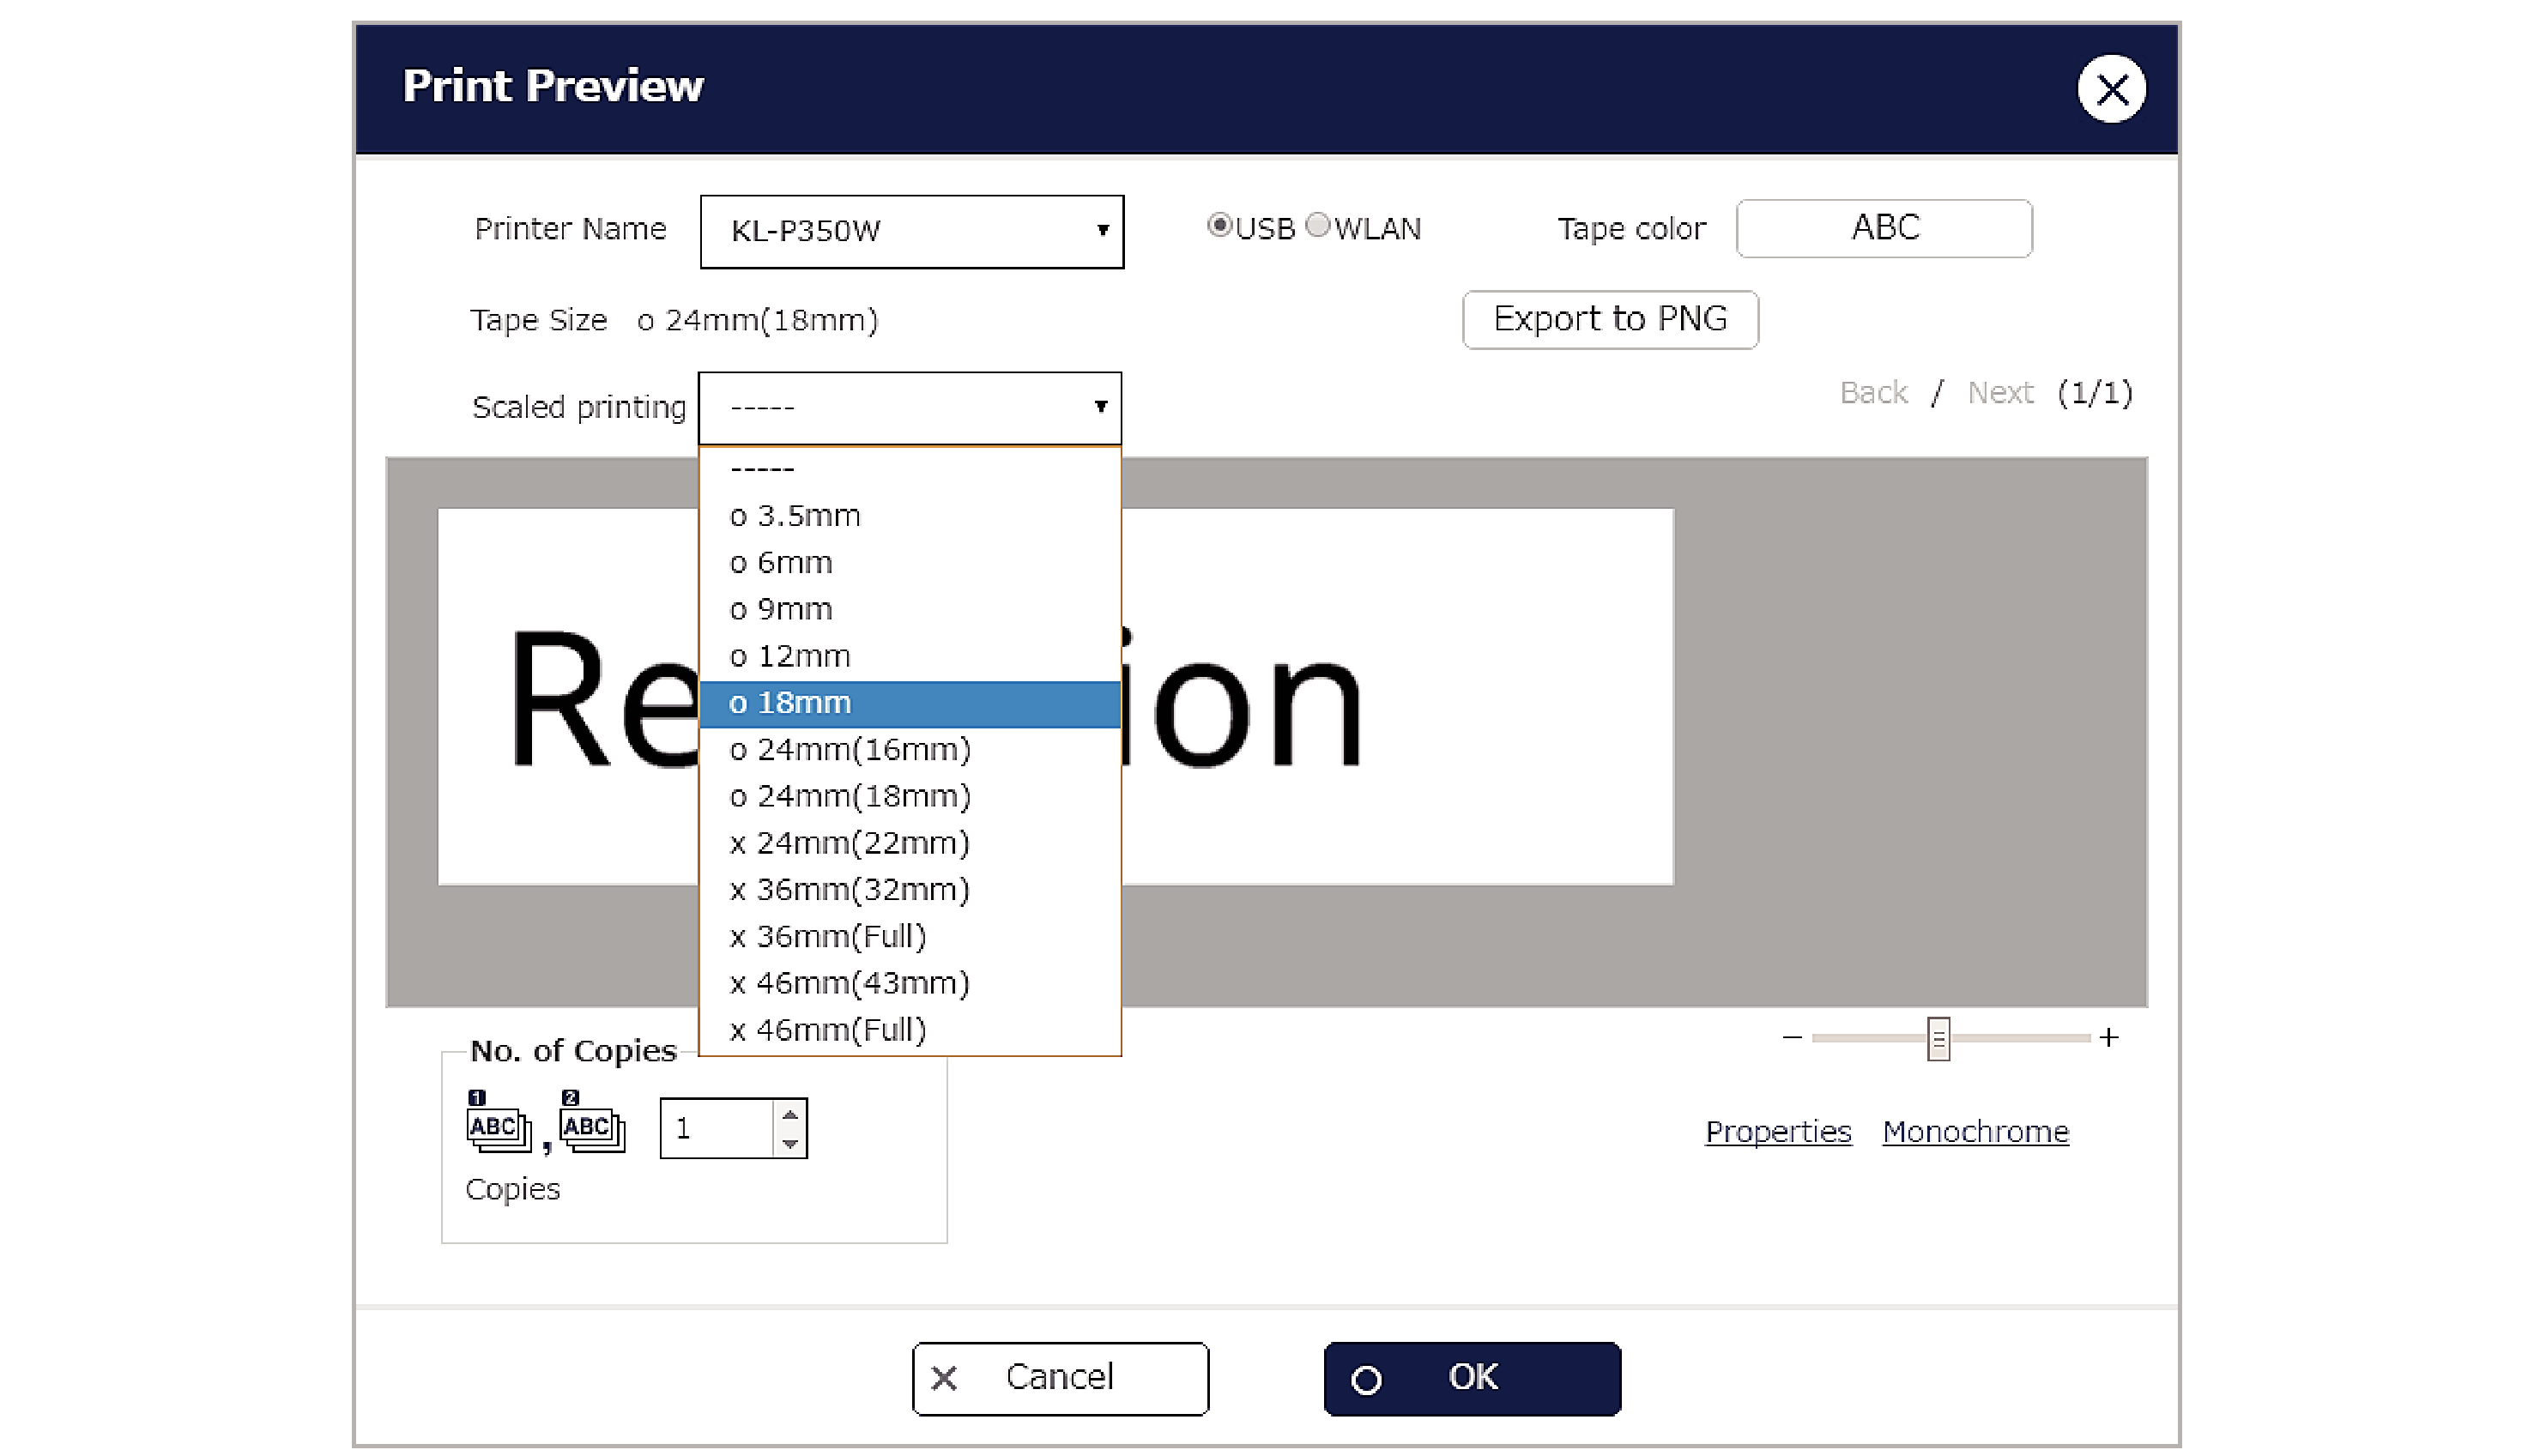Click the zoom in plus icon

tap(2109, 1038)
